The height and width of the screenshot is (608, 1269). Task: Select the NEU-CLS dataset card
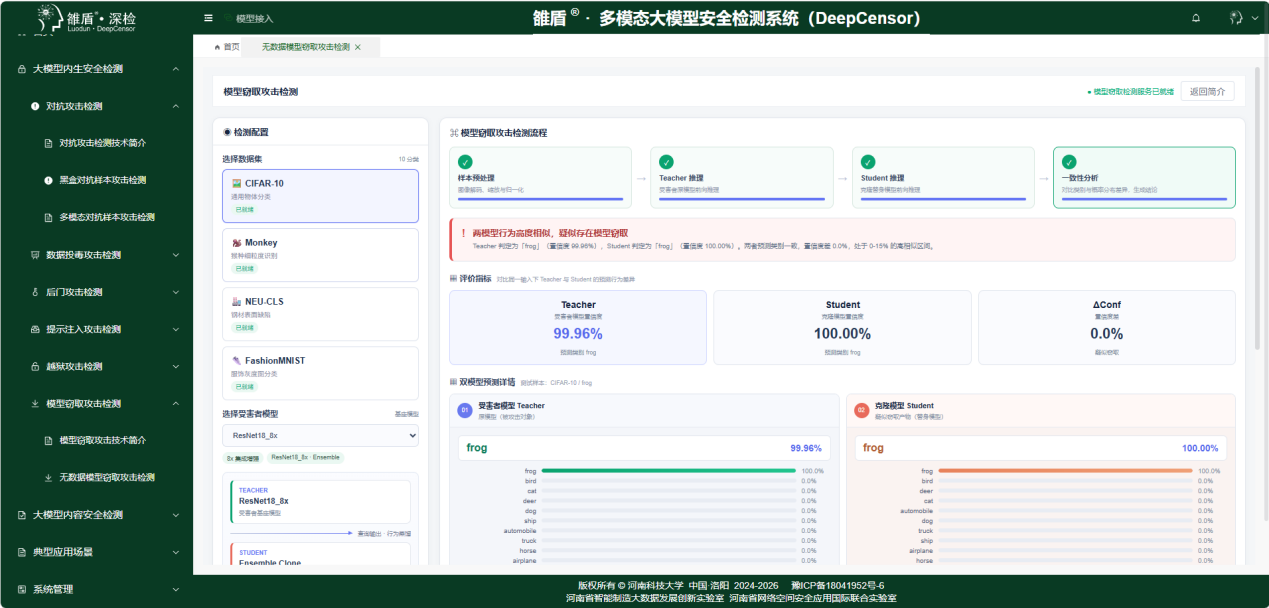pyautogui.click(x=320, y=314)
